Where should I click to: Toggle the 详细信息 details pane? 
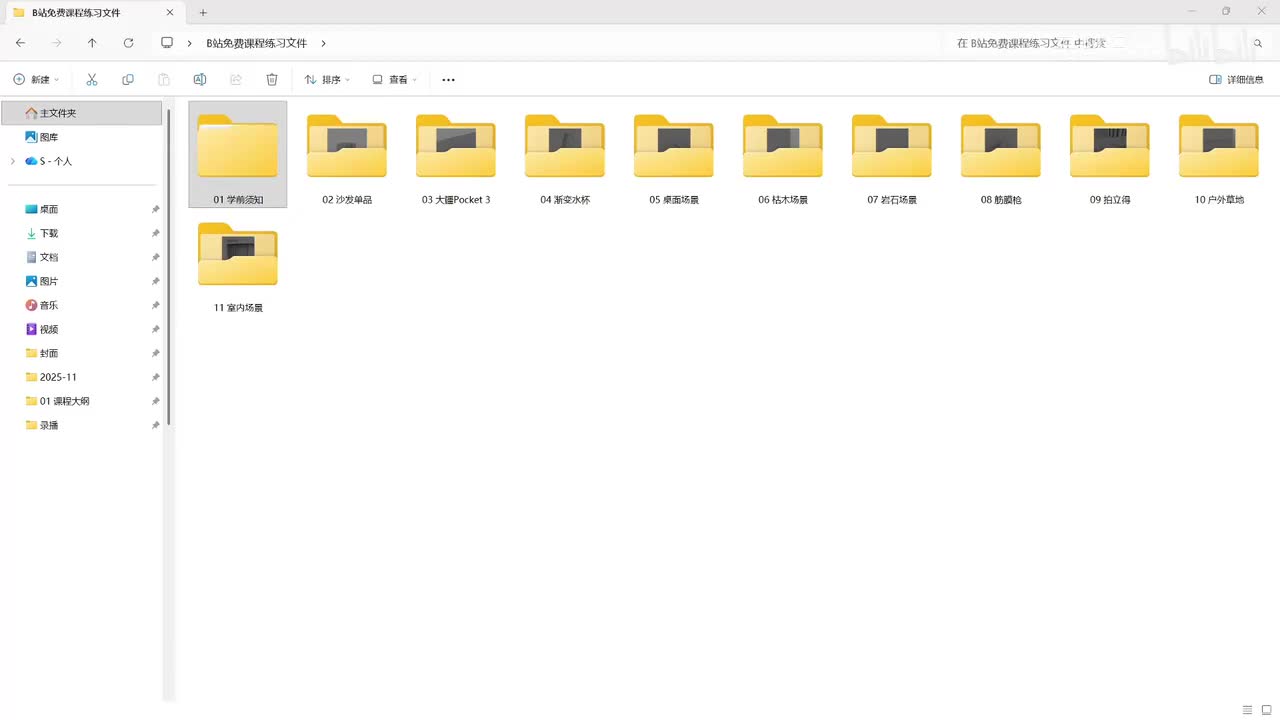point(1236,79)
